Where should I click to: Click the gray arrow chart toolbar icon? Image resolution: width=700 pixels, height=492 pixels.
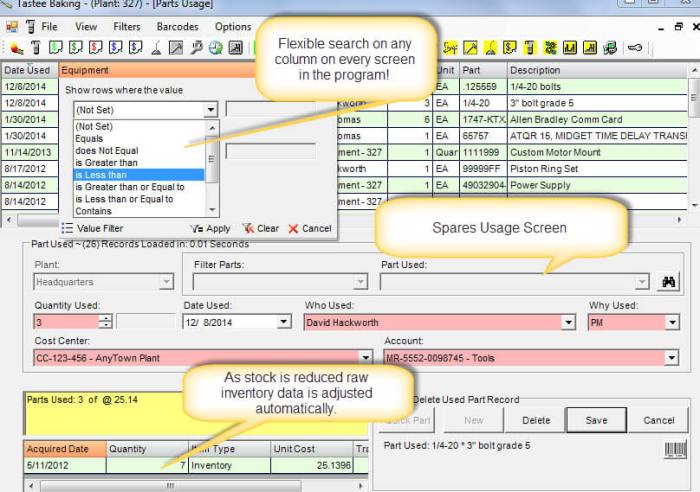[175, 47]
